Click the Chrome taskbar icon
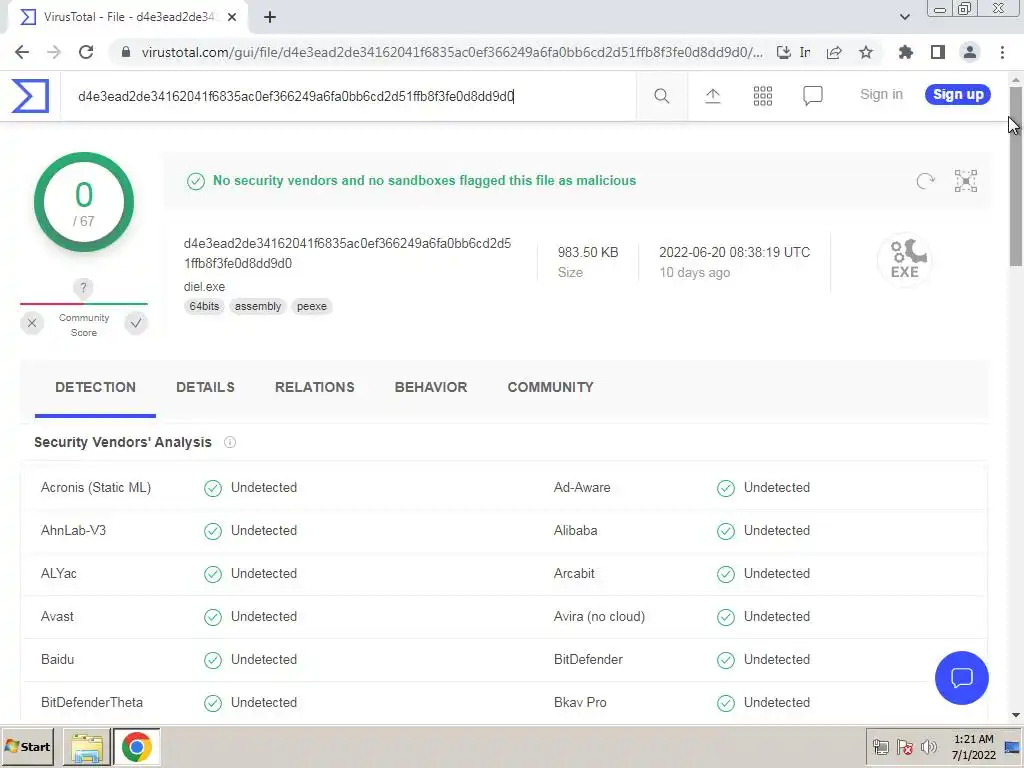The image size is (1024, 768). pos(136,747)
